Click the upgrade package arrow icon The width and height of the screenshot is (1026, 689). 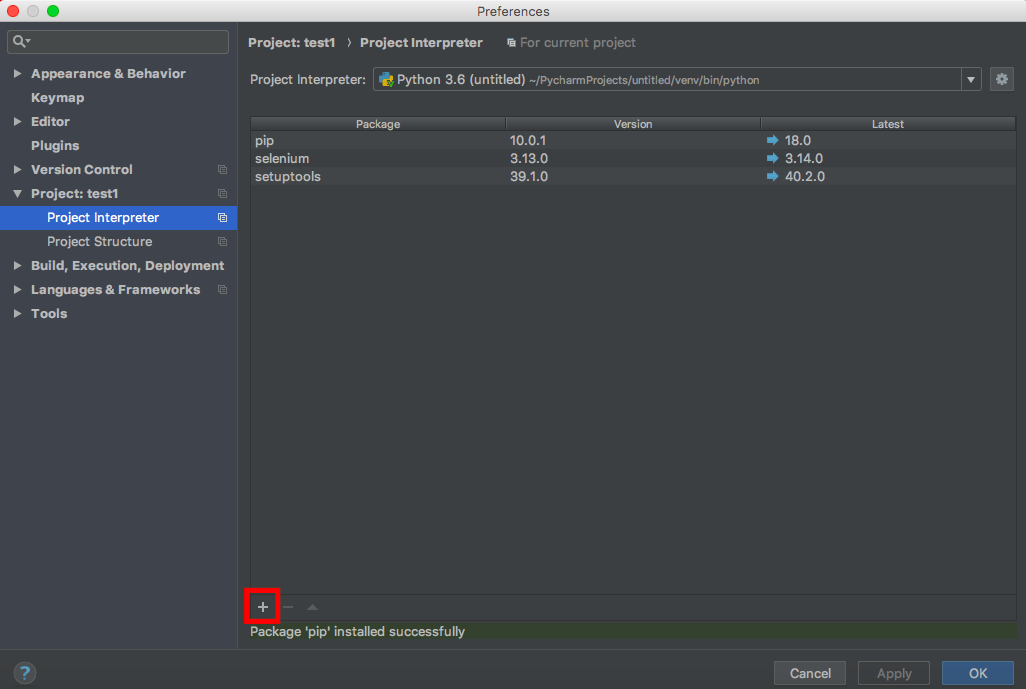[x=311, y=606]
